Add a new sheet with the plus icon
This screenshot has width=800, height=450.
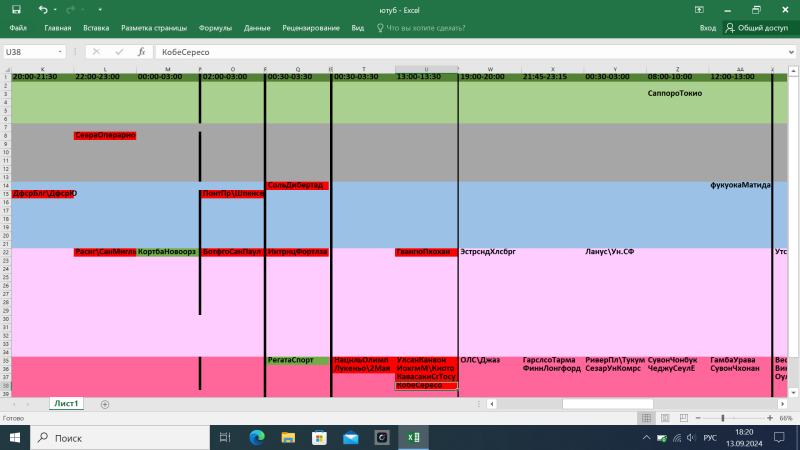[x=105, y=404]
